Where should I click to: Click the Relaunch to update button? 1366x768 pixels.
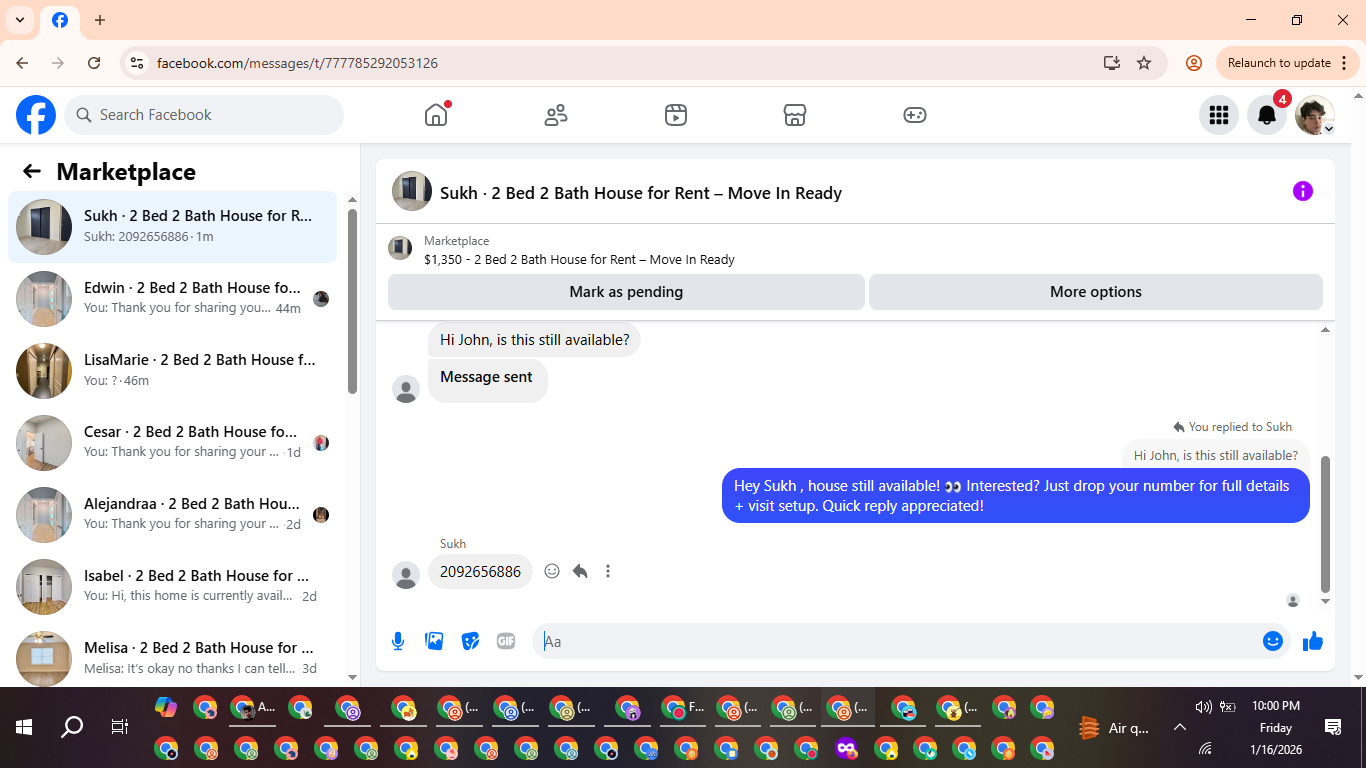click(x=1288, y=63)
